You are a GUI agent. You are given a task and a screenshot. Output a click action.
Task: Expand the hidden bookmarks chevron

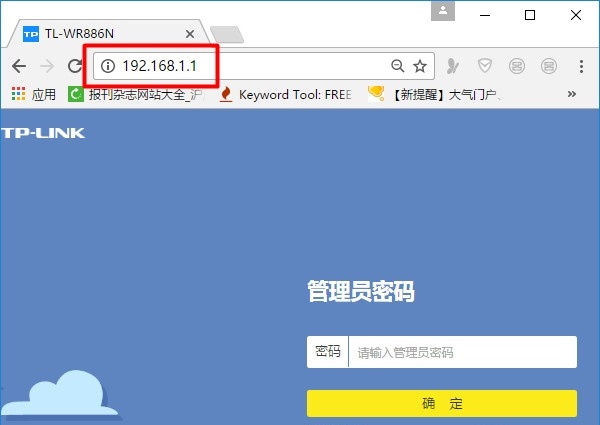571,94
